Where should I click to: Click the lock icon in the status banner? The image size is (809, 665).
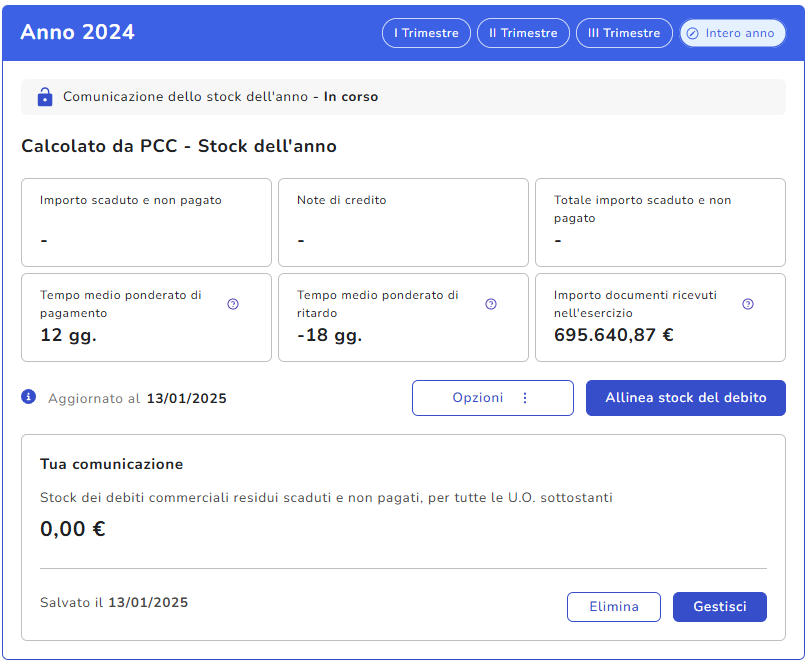(44, 97)
